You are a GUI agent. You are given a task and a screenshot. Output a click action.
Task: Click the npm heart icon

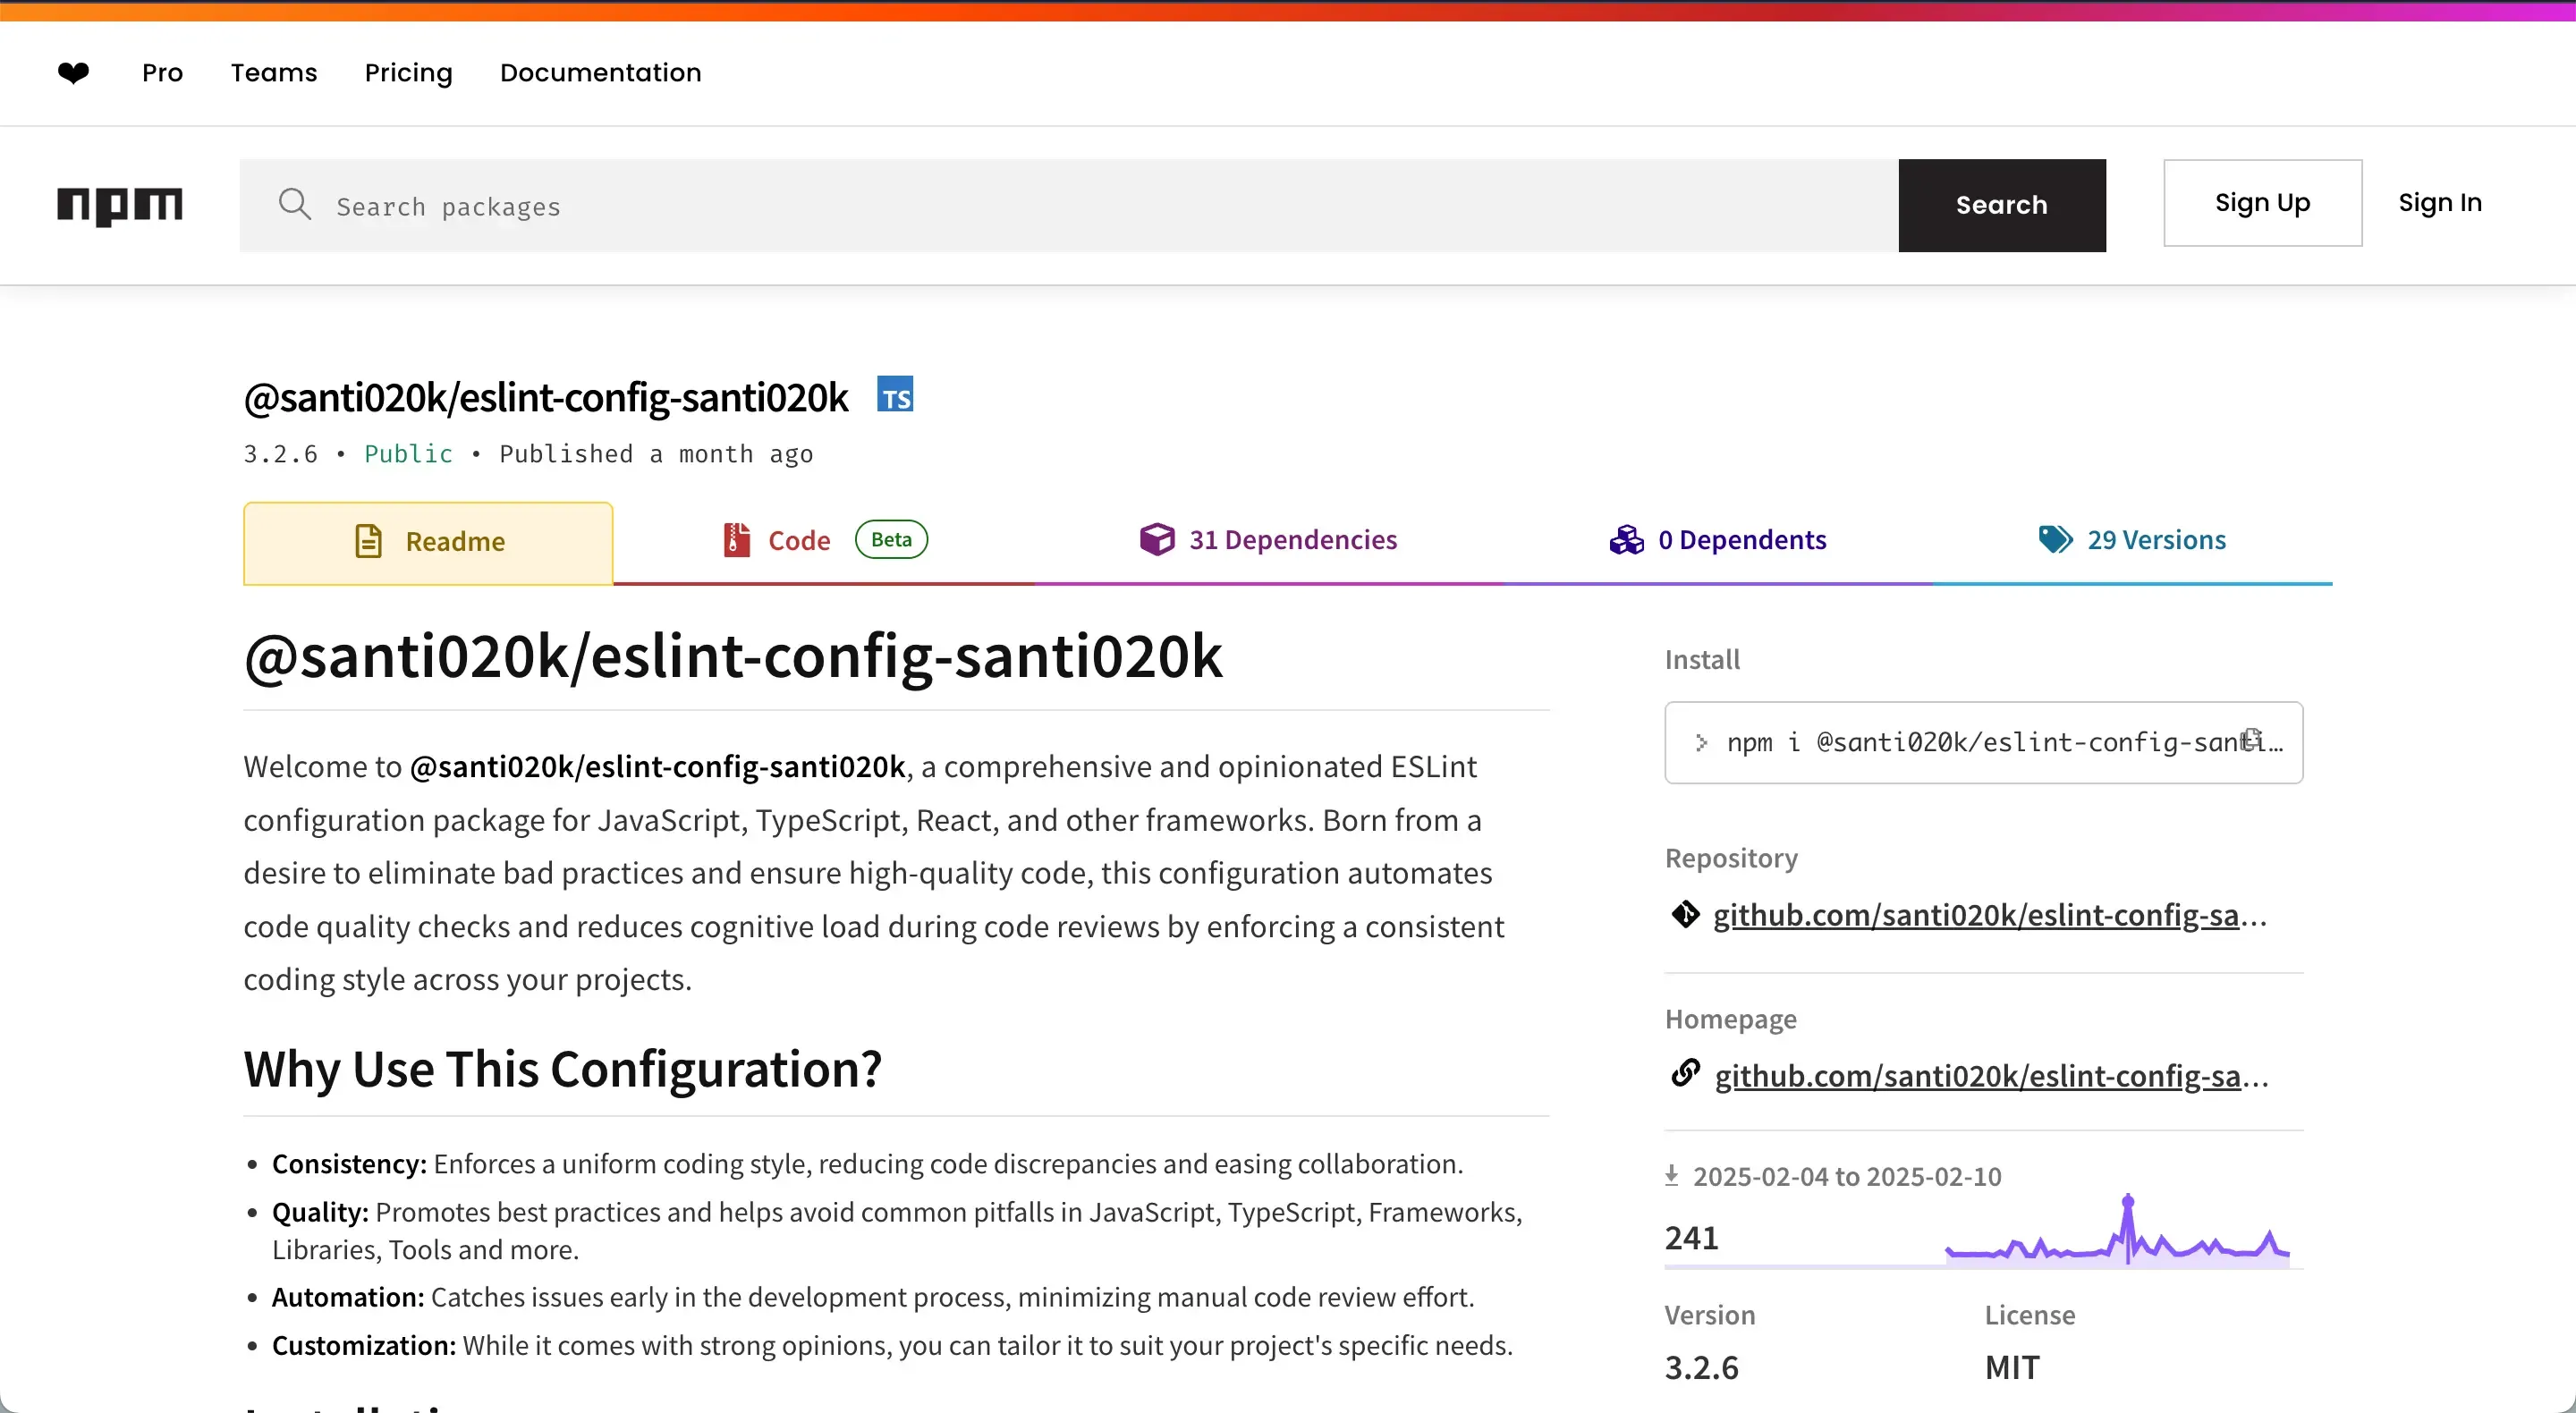coord(73,73)
